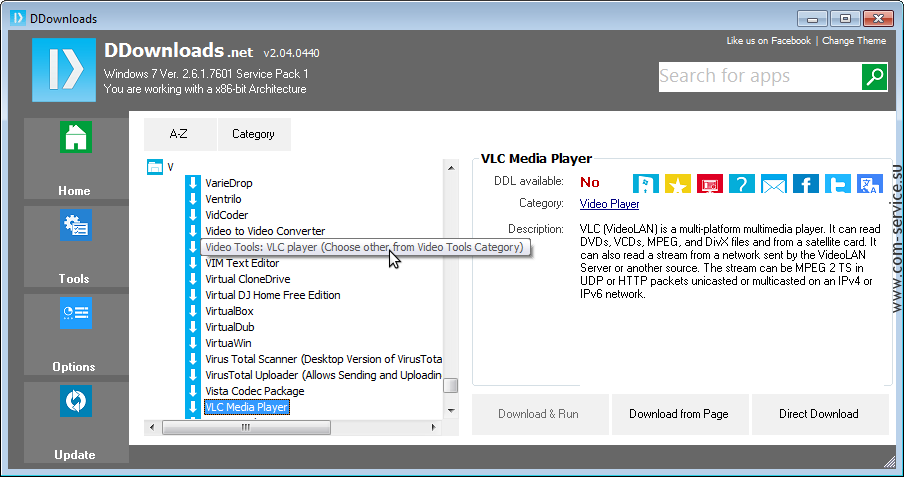Select VIM Text Editor entry
The height and width of the screenshot is (477, 904).
click(242, 263)
